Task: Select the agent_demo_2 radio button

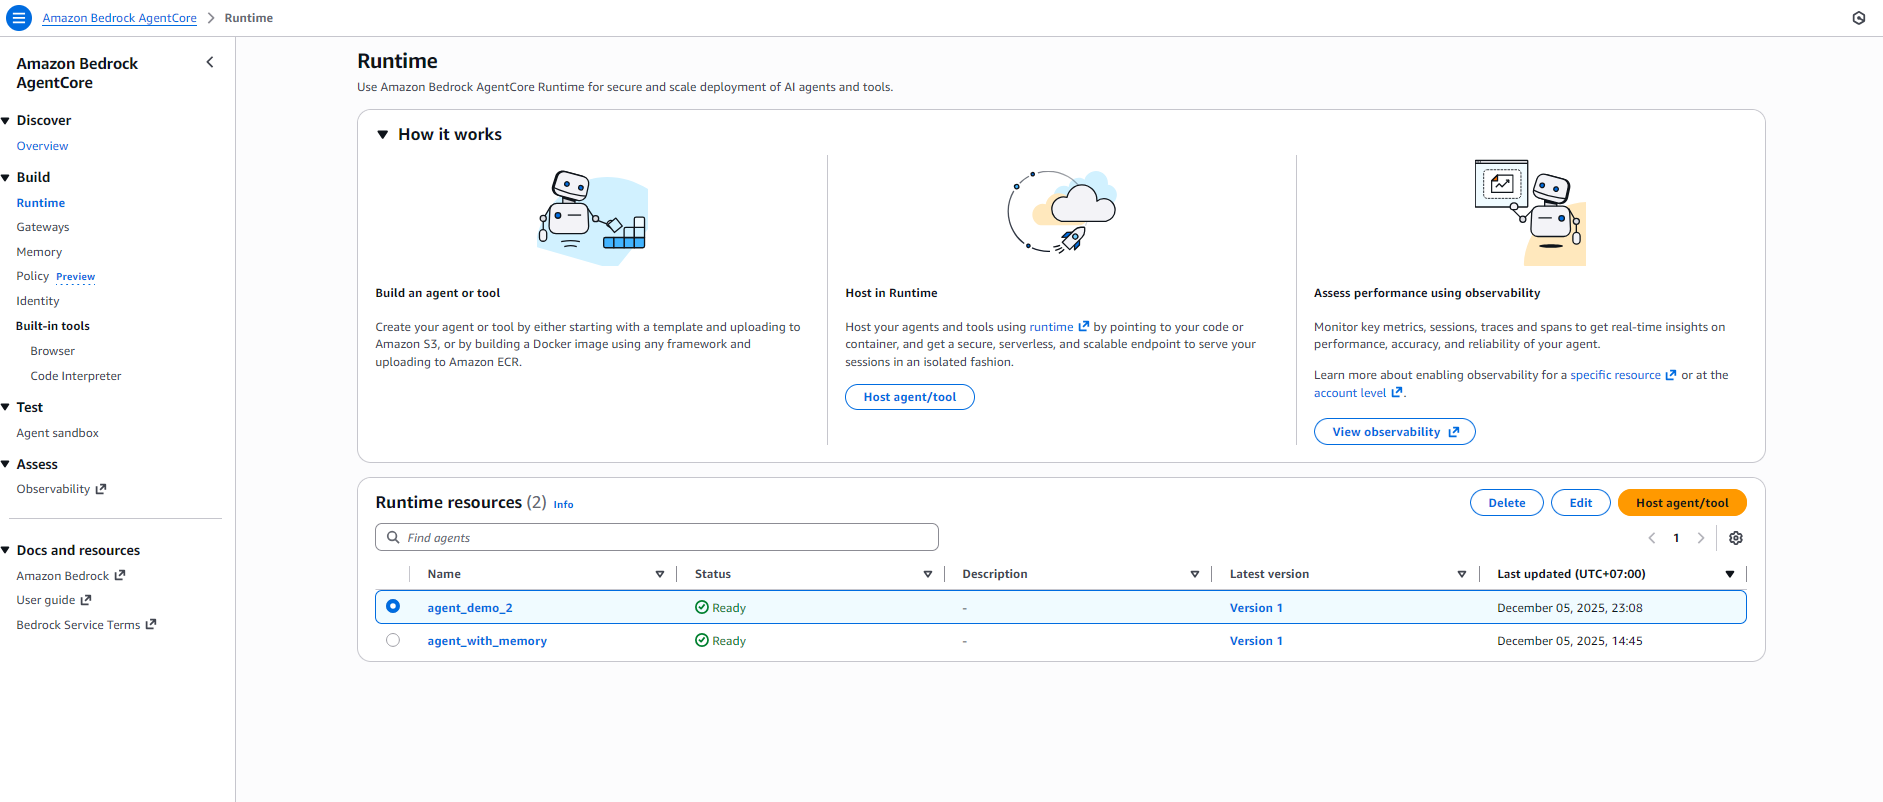Action: (393, 607)
